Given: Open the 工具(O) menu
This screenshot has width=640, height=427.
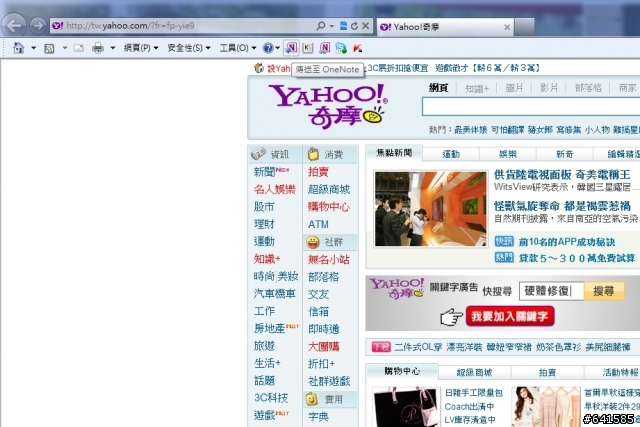Looking at the screenshot, I should pyautogui.click(x=238, y=48).
